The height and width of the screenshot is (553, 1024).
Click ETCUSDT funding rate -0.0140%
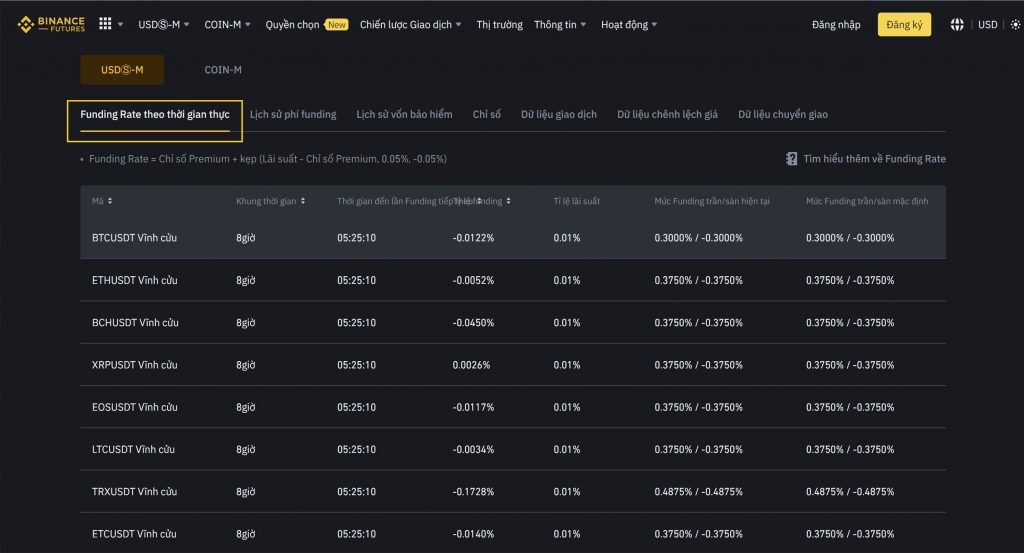coord(473,534)
